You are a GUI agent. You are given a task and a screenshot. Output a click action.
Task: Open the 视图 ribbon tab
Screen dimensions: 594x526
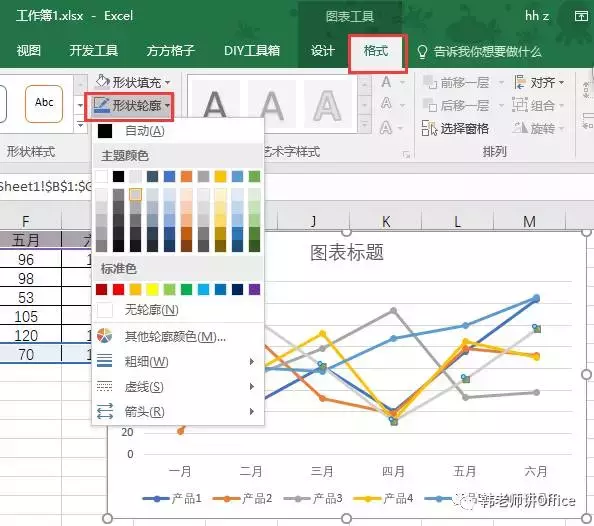pos(28,51)
